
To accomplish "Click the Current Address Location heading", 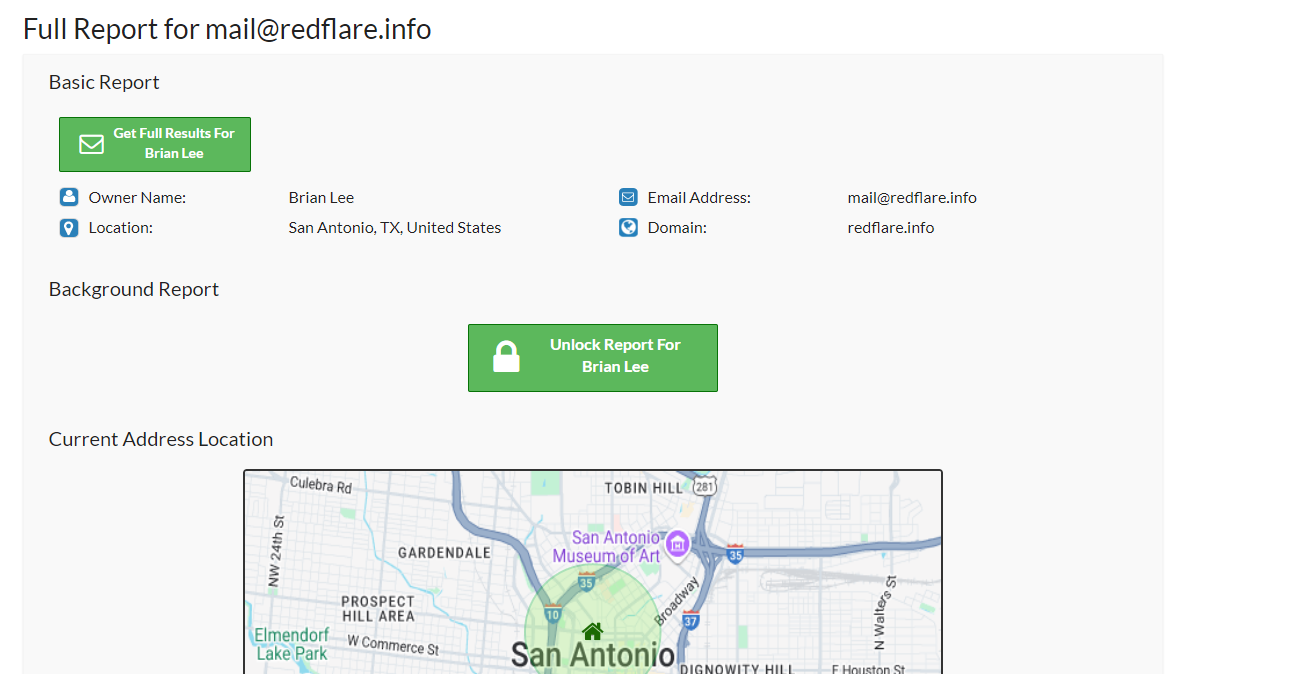I will coord(161,439).
